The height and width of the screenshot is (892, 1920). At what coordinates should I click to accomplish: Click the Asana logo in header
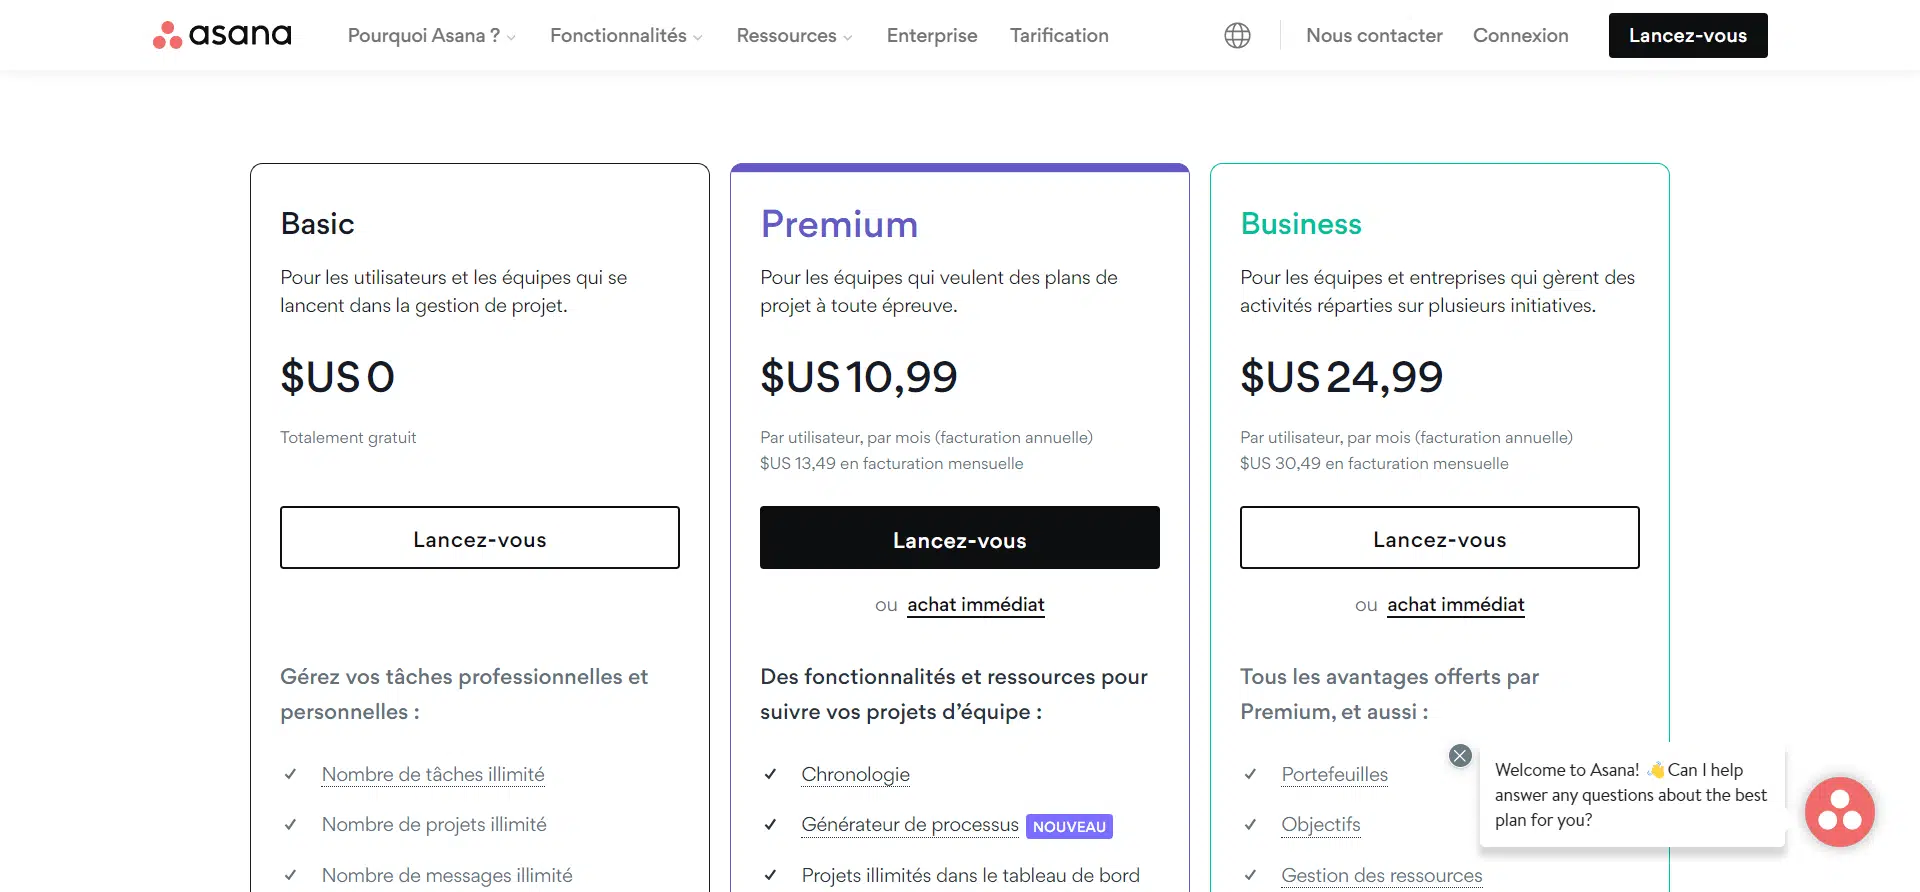click(x=222, y=35)
